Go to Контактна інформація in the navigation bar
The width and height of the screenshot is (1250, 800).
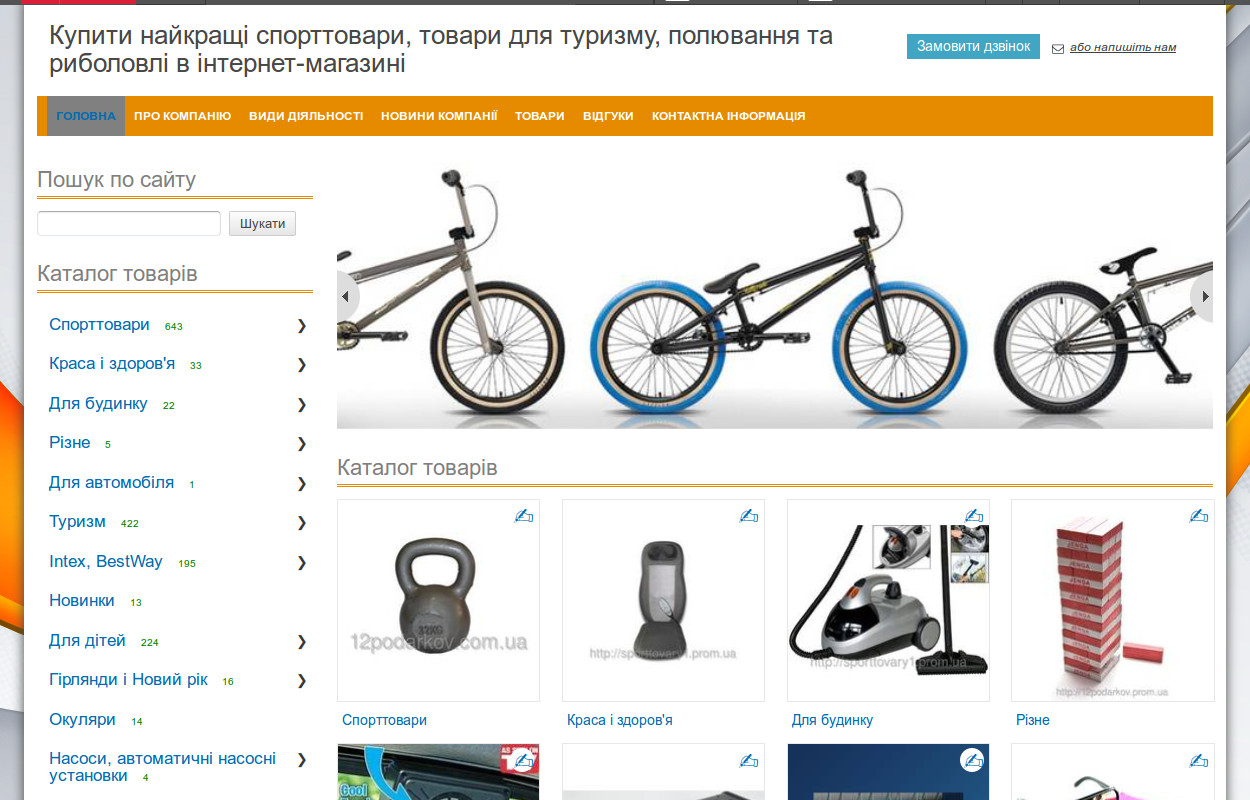click(x=729, y=116)
